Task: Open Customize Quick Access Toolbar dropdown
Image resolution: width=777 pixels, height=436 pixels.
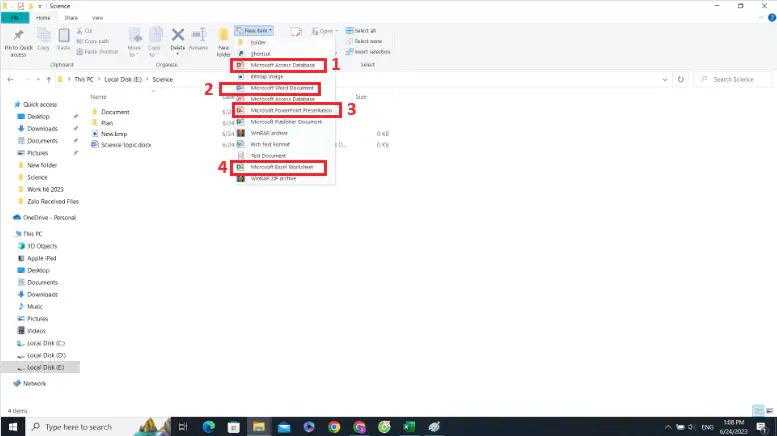Action: point(40,6)
